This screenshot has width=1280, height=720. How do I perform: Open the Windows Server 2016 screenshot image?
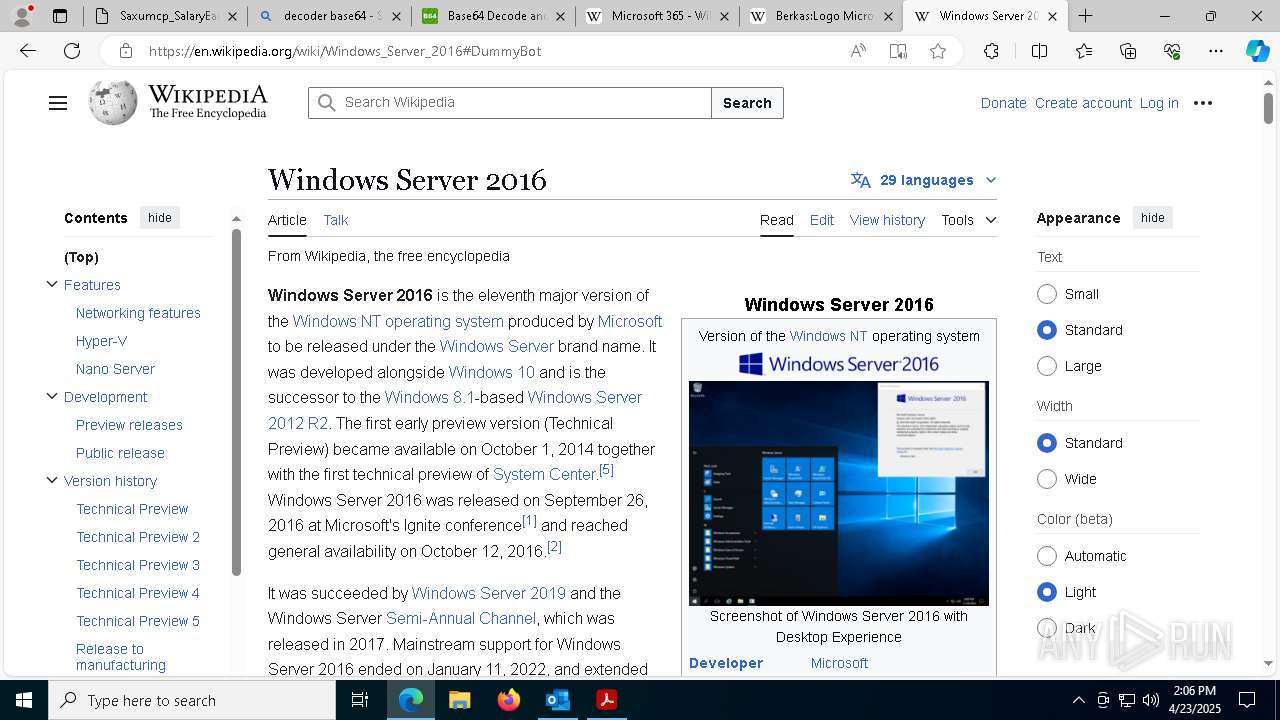(x=839, y=493)
